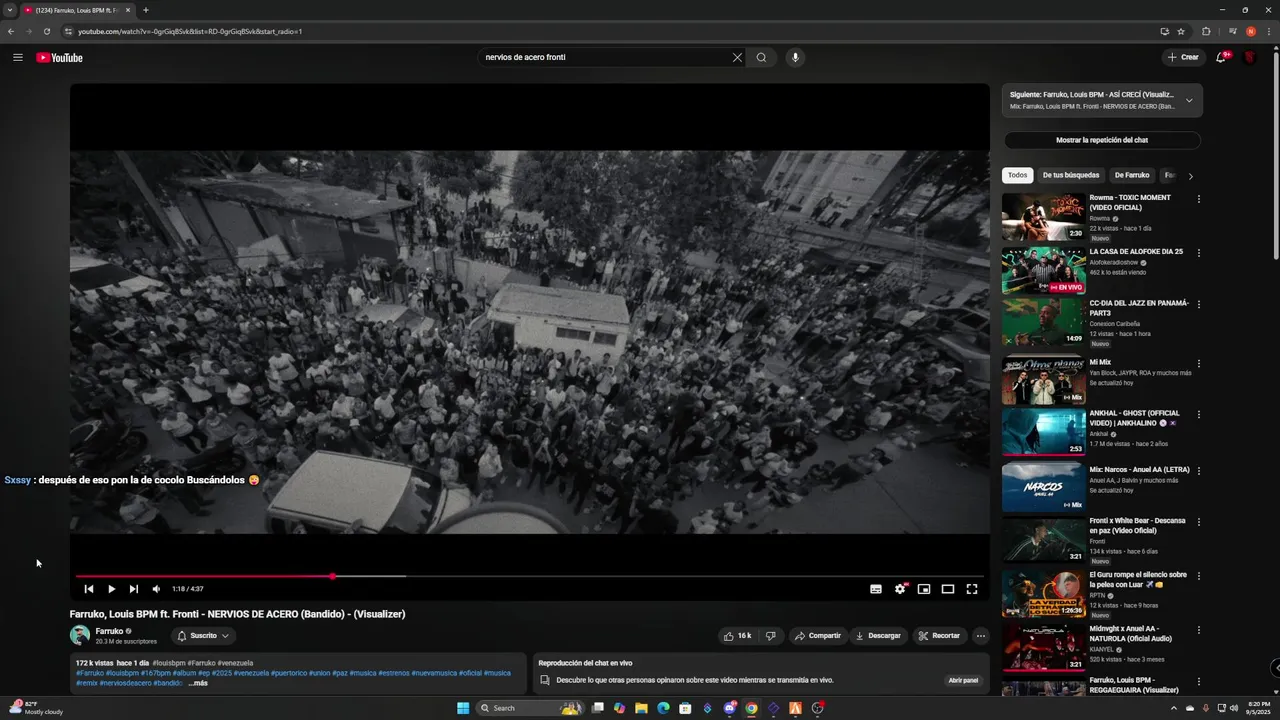
Task: Open Chrome extensions puzzle icon
Action: [1206, 31]
